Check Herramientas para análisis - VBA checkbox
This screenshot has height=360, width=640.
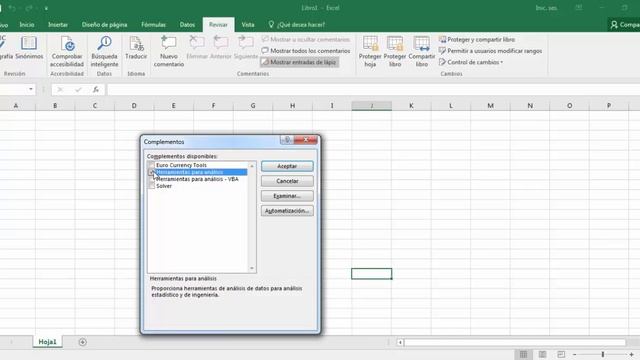tap(151, 179)
